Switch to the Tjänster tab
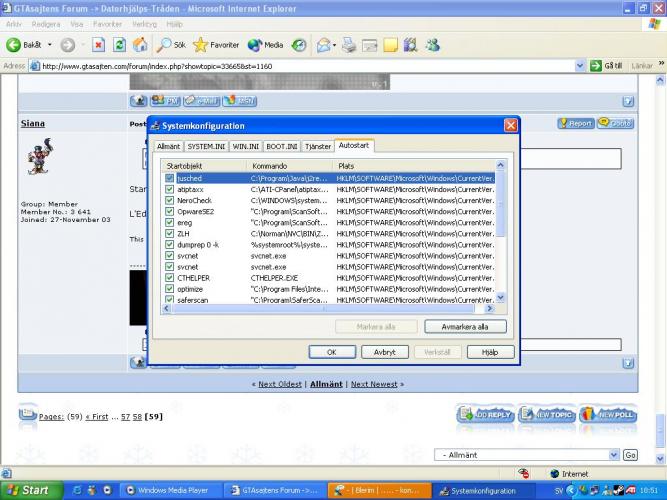The width and height of the screenshot is (667, 500). pyautogui.click(x=317, y=146)
